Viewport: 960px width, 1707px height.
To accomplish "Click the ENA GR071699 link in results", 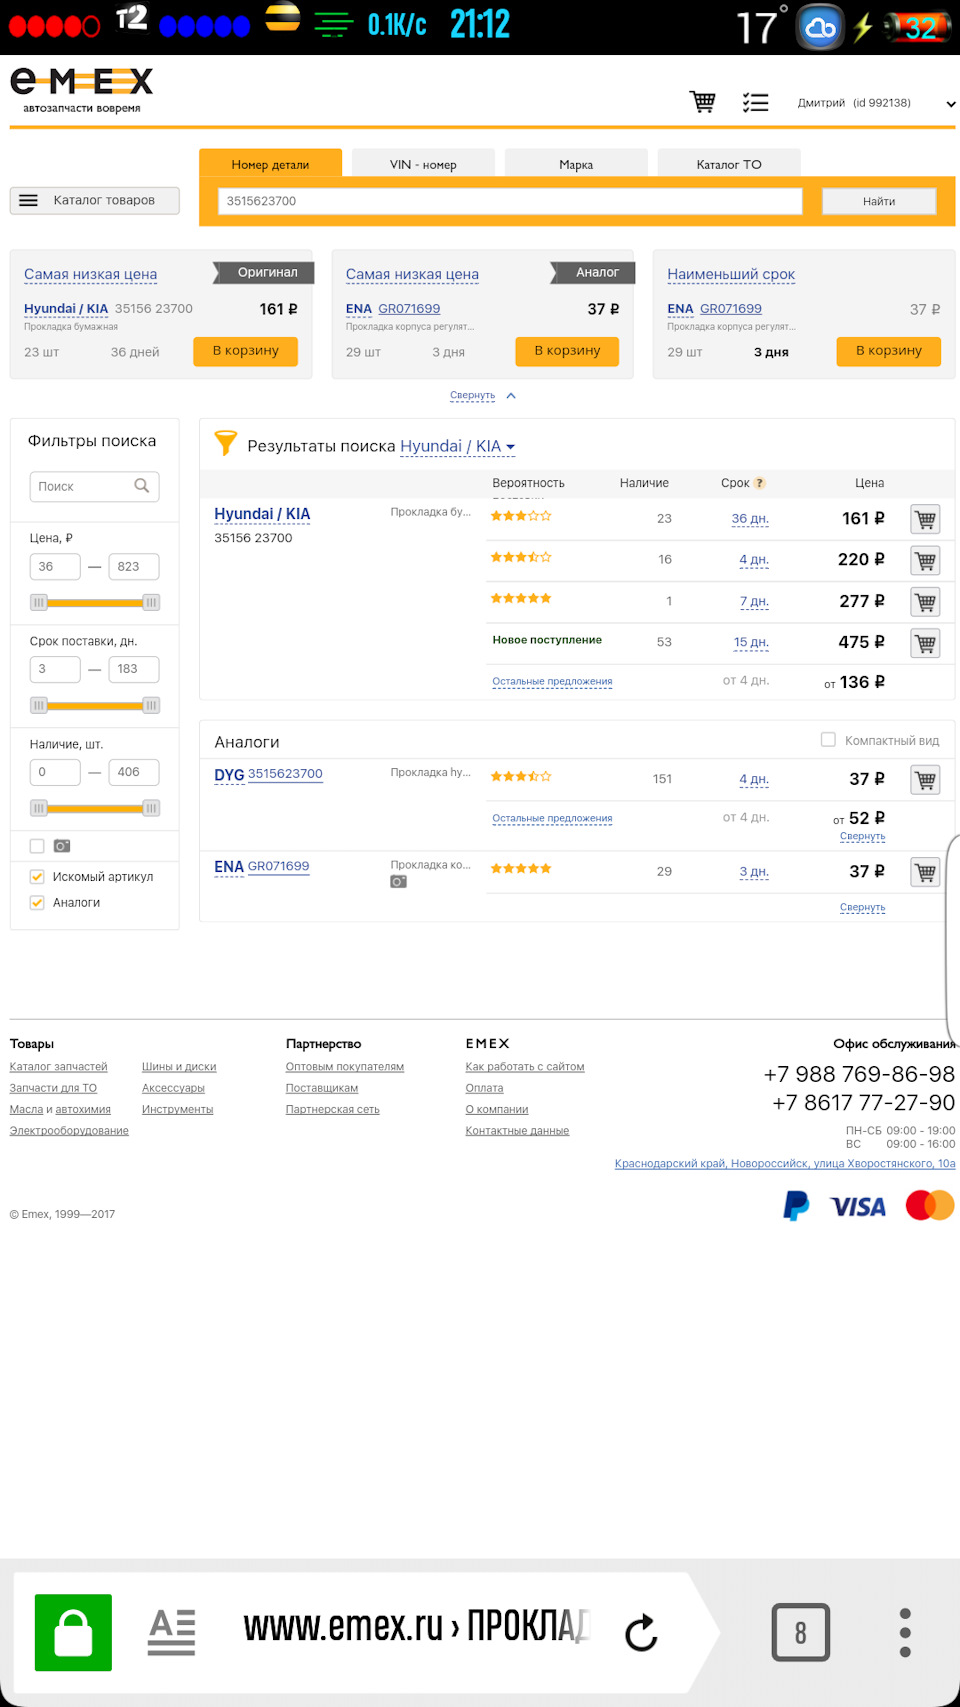I will pyautogui.click(x=278, y=866).
